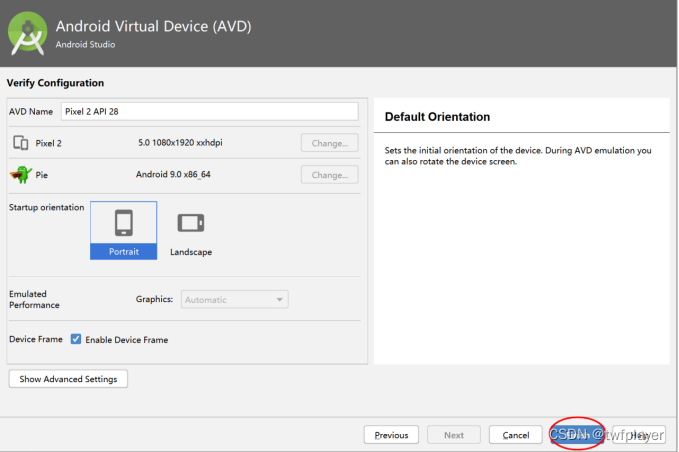The width and height of the screenshot is (679, 452).
Task: Click the 'AVD Name' label
Action: (31, 112)
